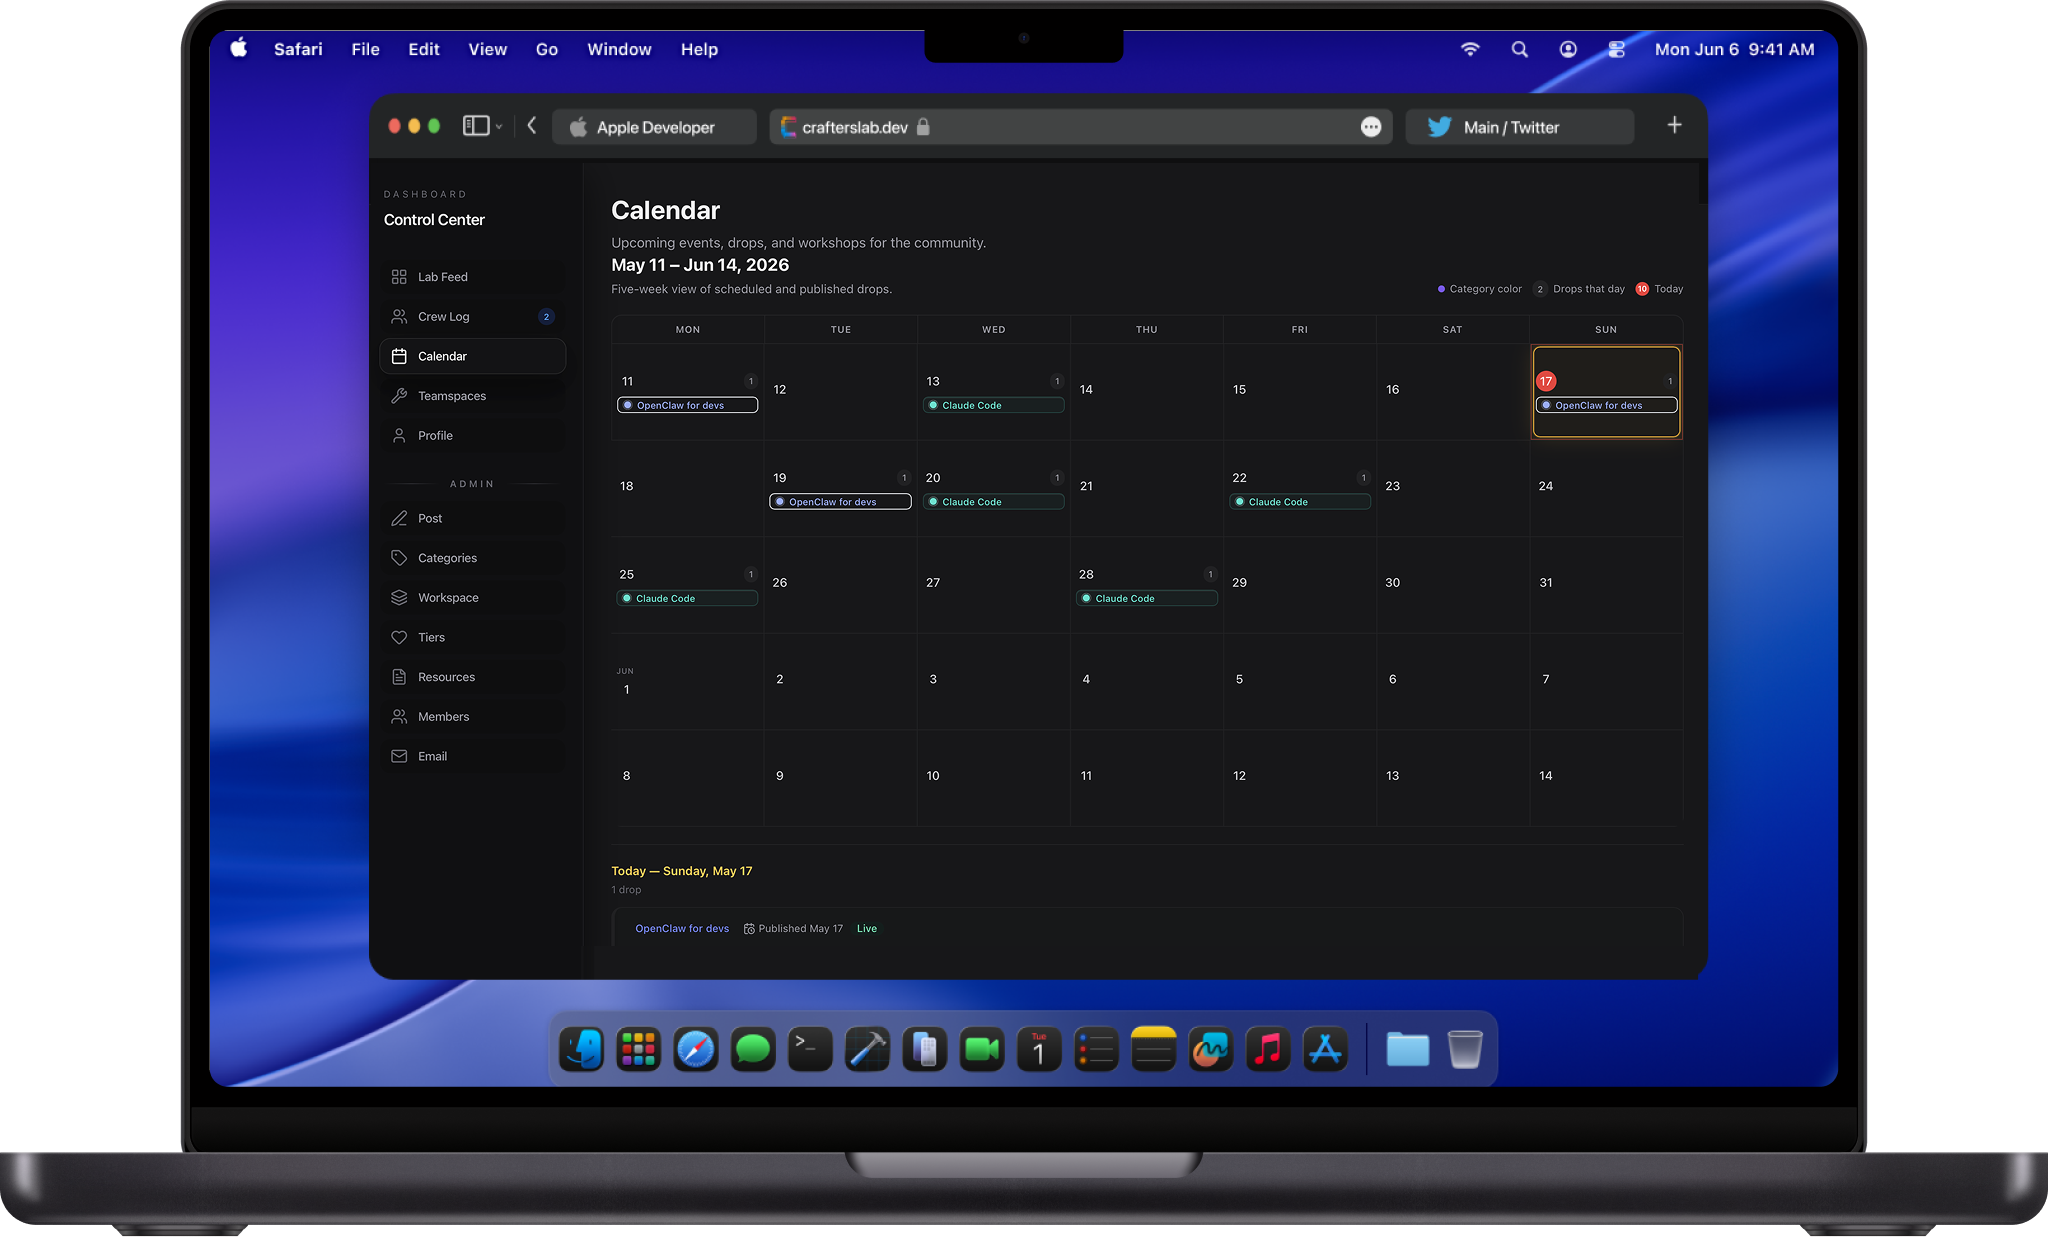Open Music app from the dock

[1268, 1049]
